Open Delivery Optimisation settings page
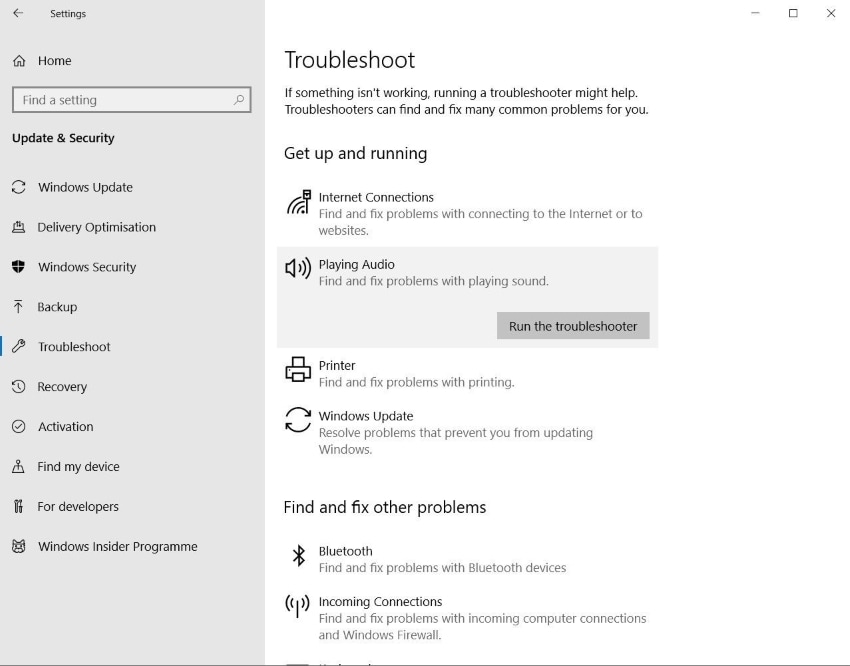 coord(96,227)
